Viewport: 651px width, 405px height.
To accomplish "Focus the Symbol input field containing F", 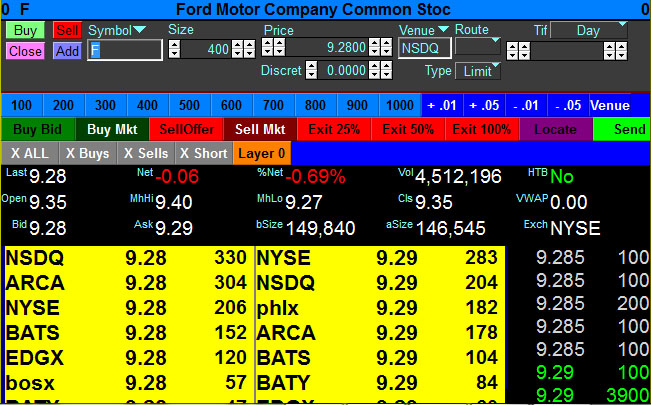I will point(125,50).
